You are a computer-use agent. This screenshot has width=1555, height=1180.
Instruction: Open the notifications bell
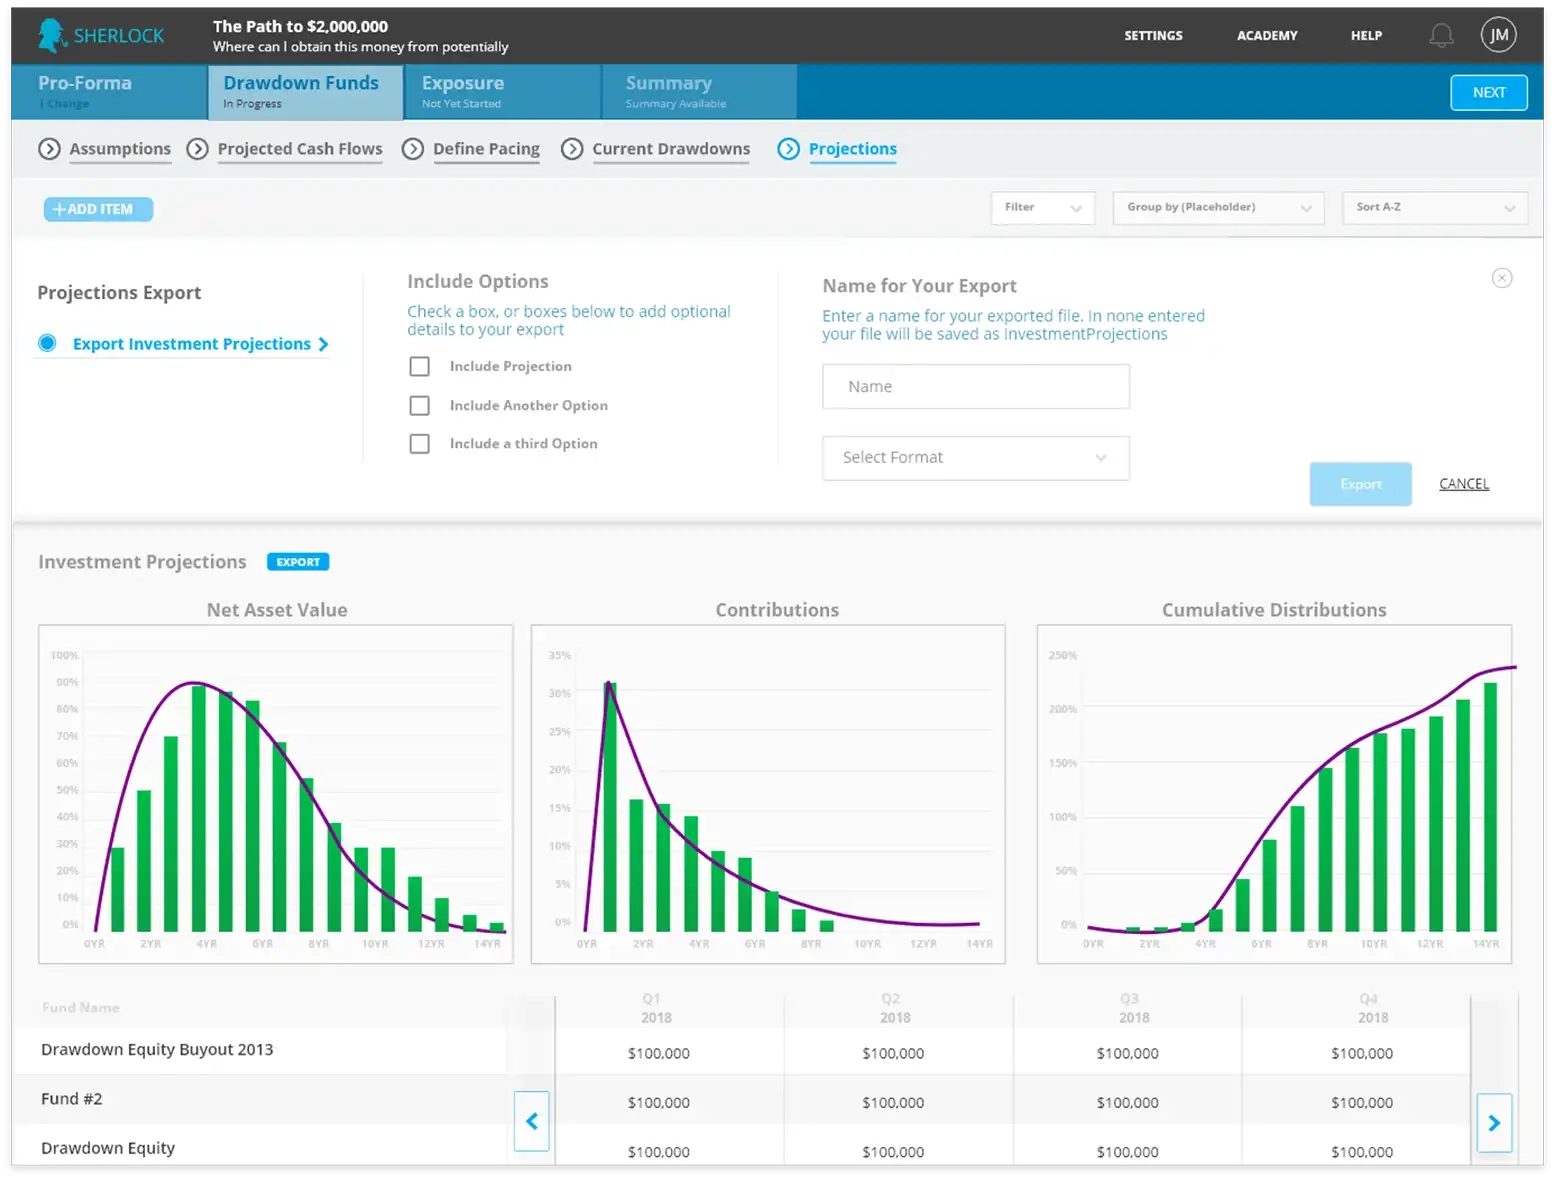coord(1440,36)
